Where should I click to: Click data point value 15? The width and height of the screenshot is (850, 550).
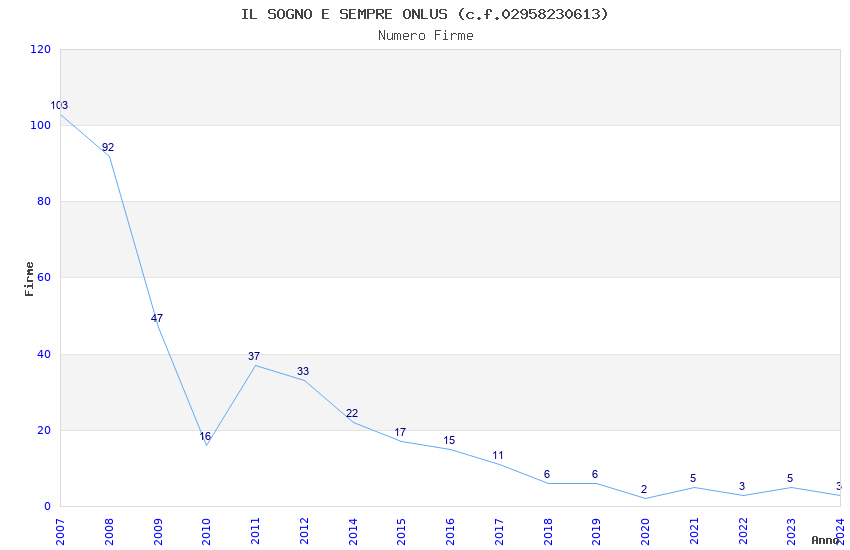coord(449,440)
